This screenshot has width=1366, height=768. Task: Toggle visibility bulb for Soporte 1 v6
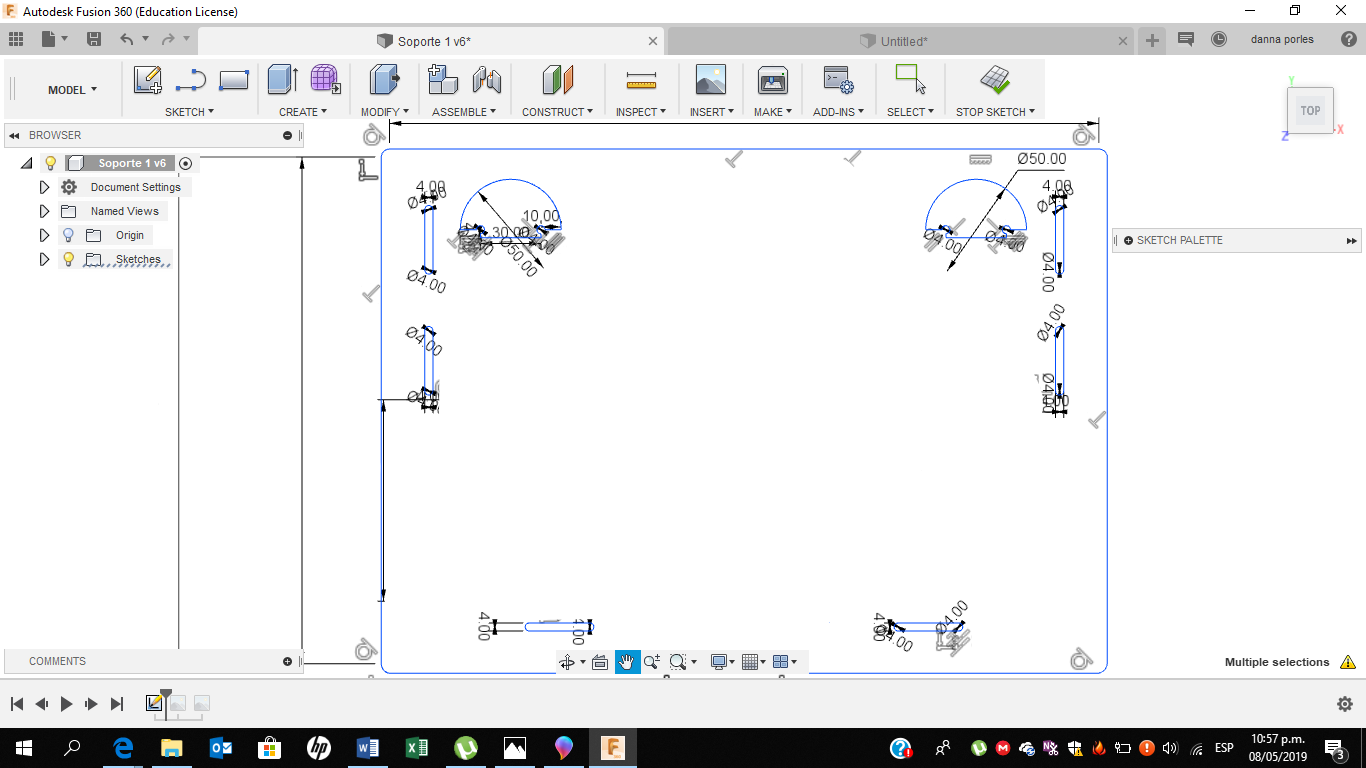(x=51, y=163)
